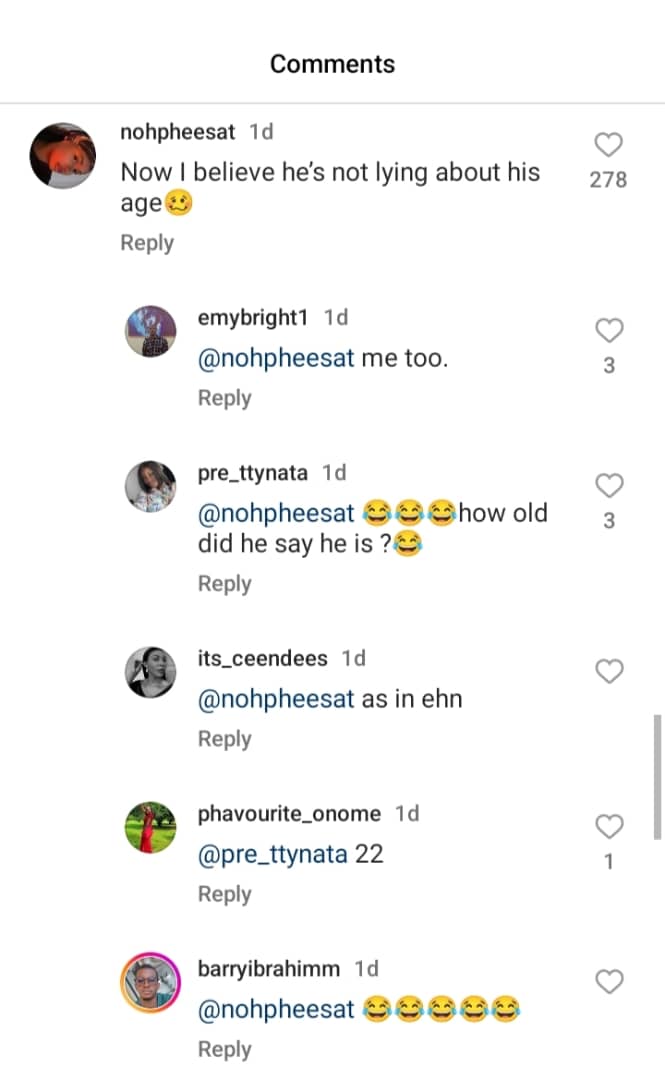This screenshot has height=1080, width=665.
Task: Open @nohpheesat mention in its_ceendees reply
Action: tap(276, 700)
